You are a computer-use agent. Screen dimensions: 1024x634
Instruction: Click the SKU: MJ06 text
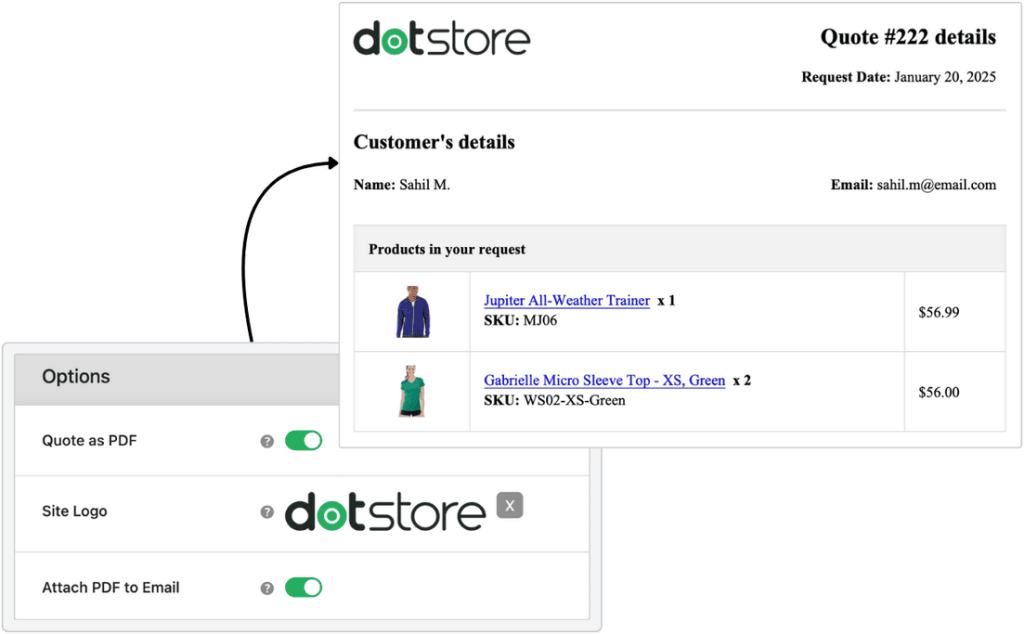[520, 321]
